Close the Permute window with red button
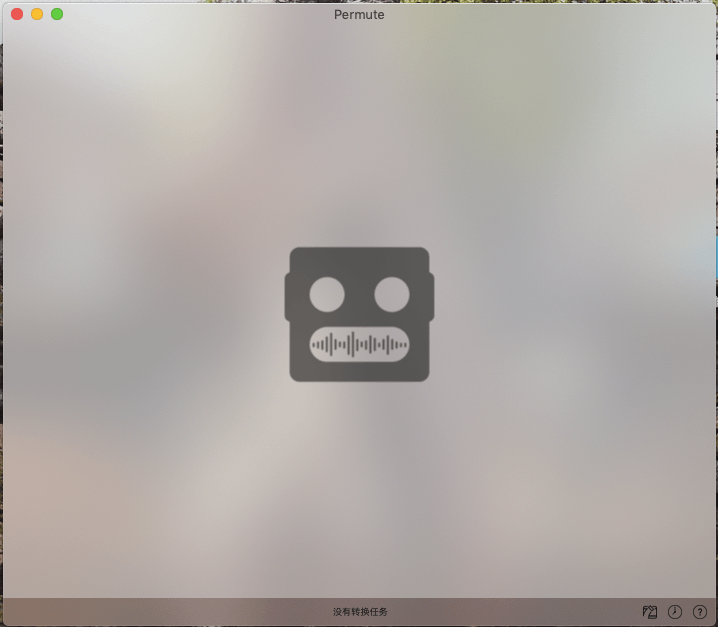 [17, 14]
